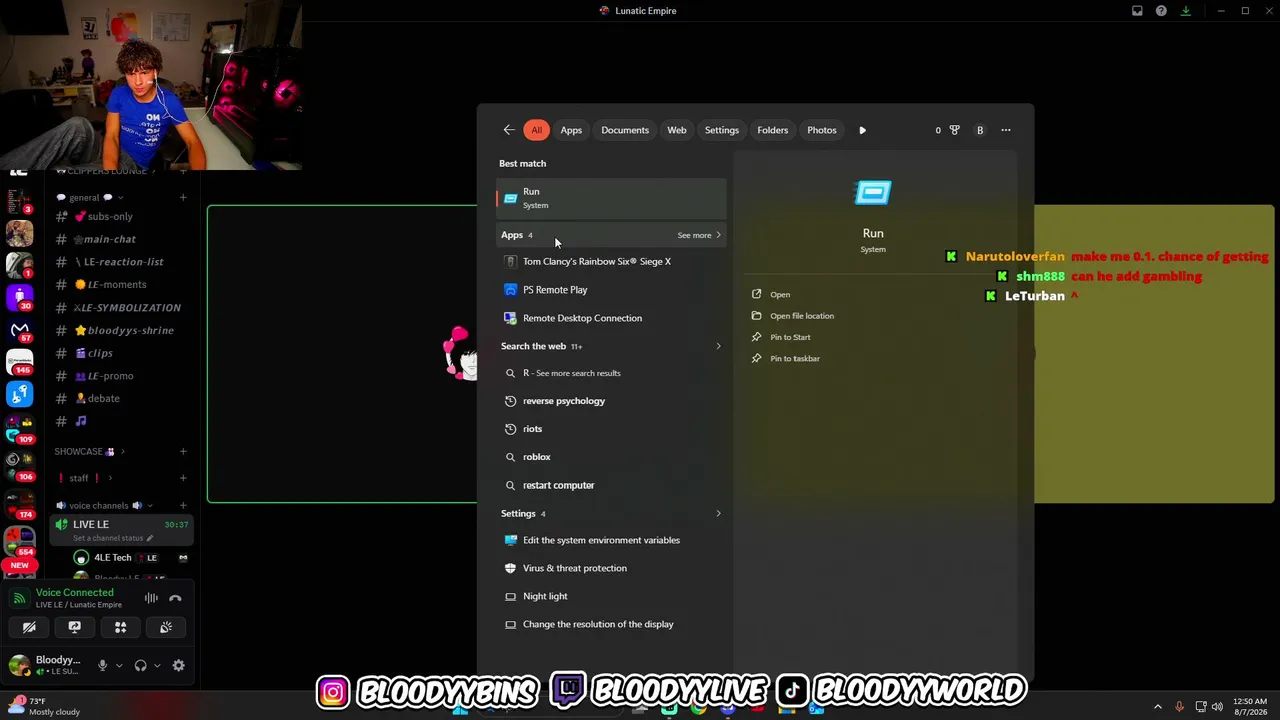Switch to the Documents search filter
This screenshot has width=1280, height=720.
coord(625,130)
